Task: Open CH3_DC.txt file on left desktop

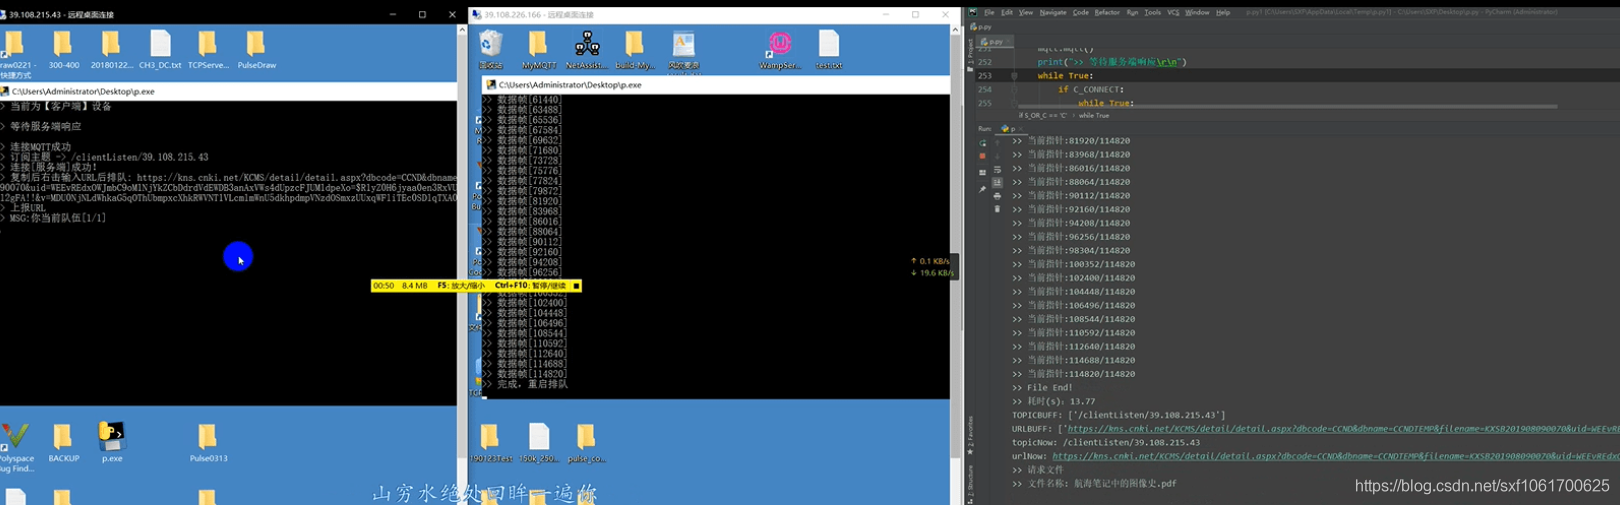Action: coord(160,49)
